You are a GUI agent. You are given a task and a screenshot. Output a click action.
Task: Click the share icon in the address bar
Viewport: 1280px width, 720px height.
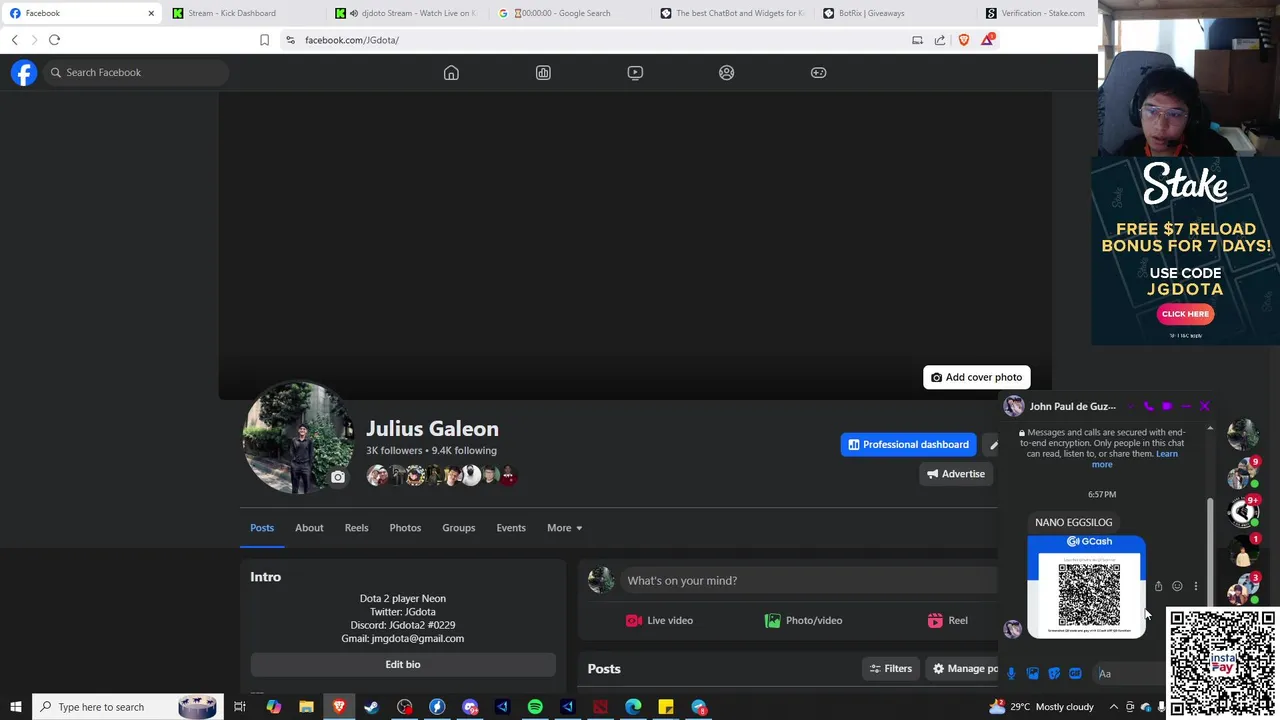pos(940,40)
